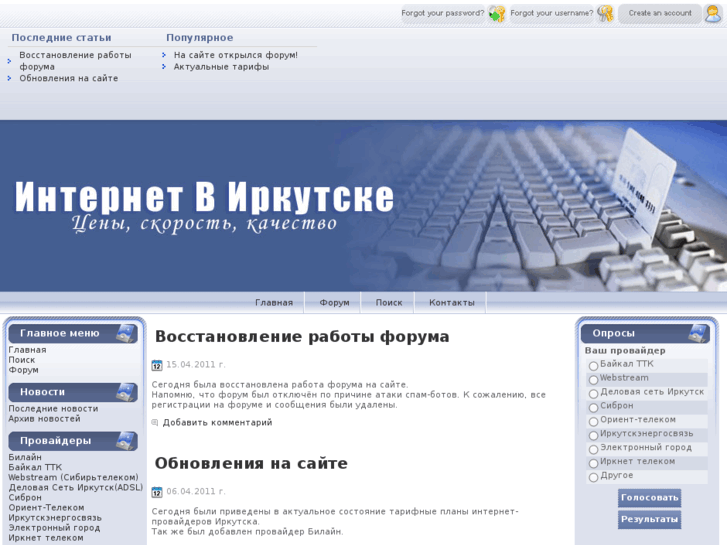This screenshot has width=727, height=545.
Task: Open Иркнет телеком link in Провайдеры list
Action: click(x=46, y=538)
